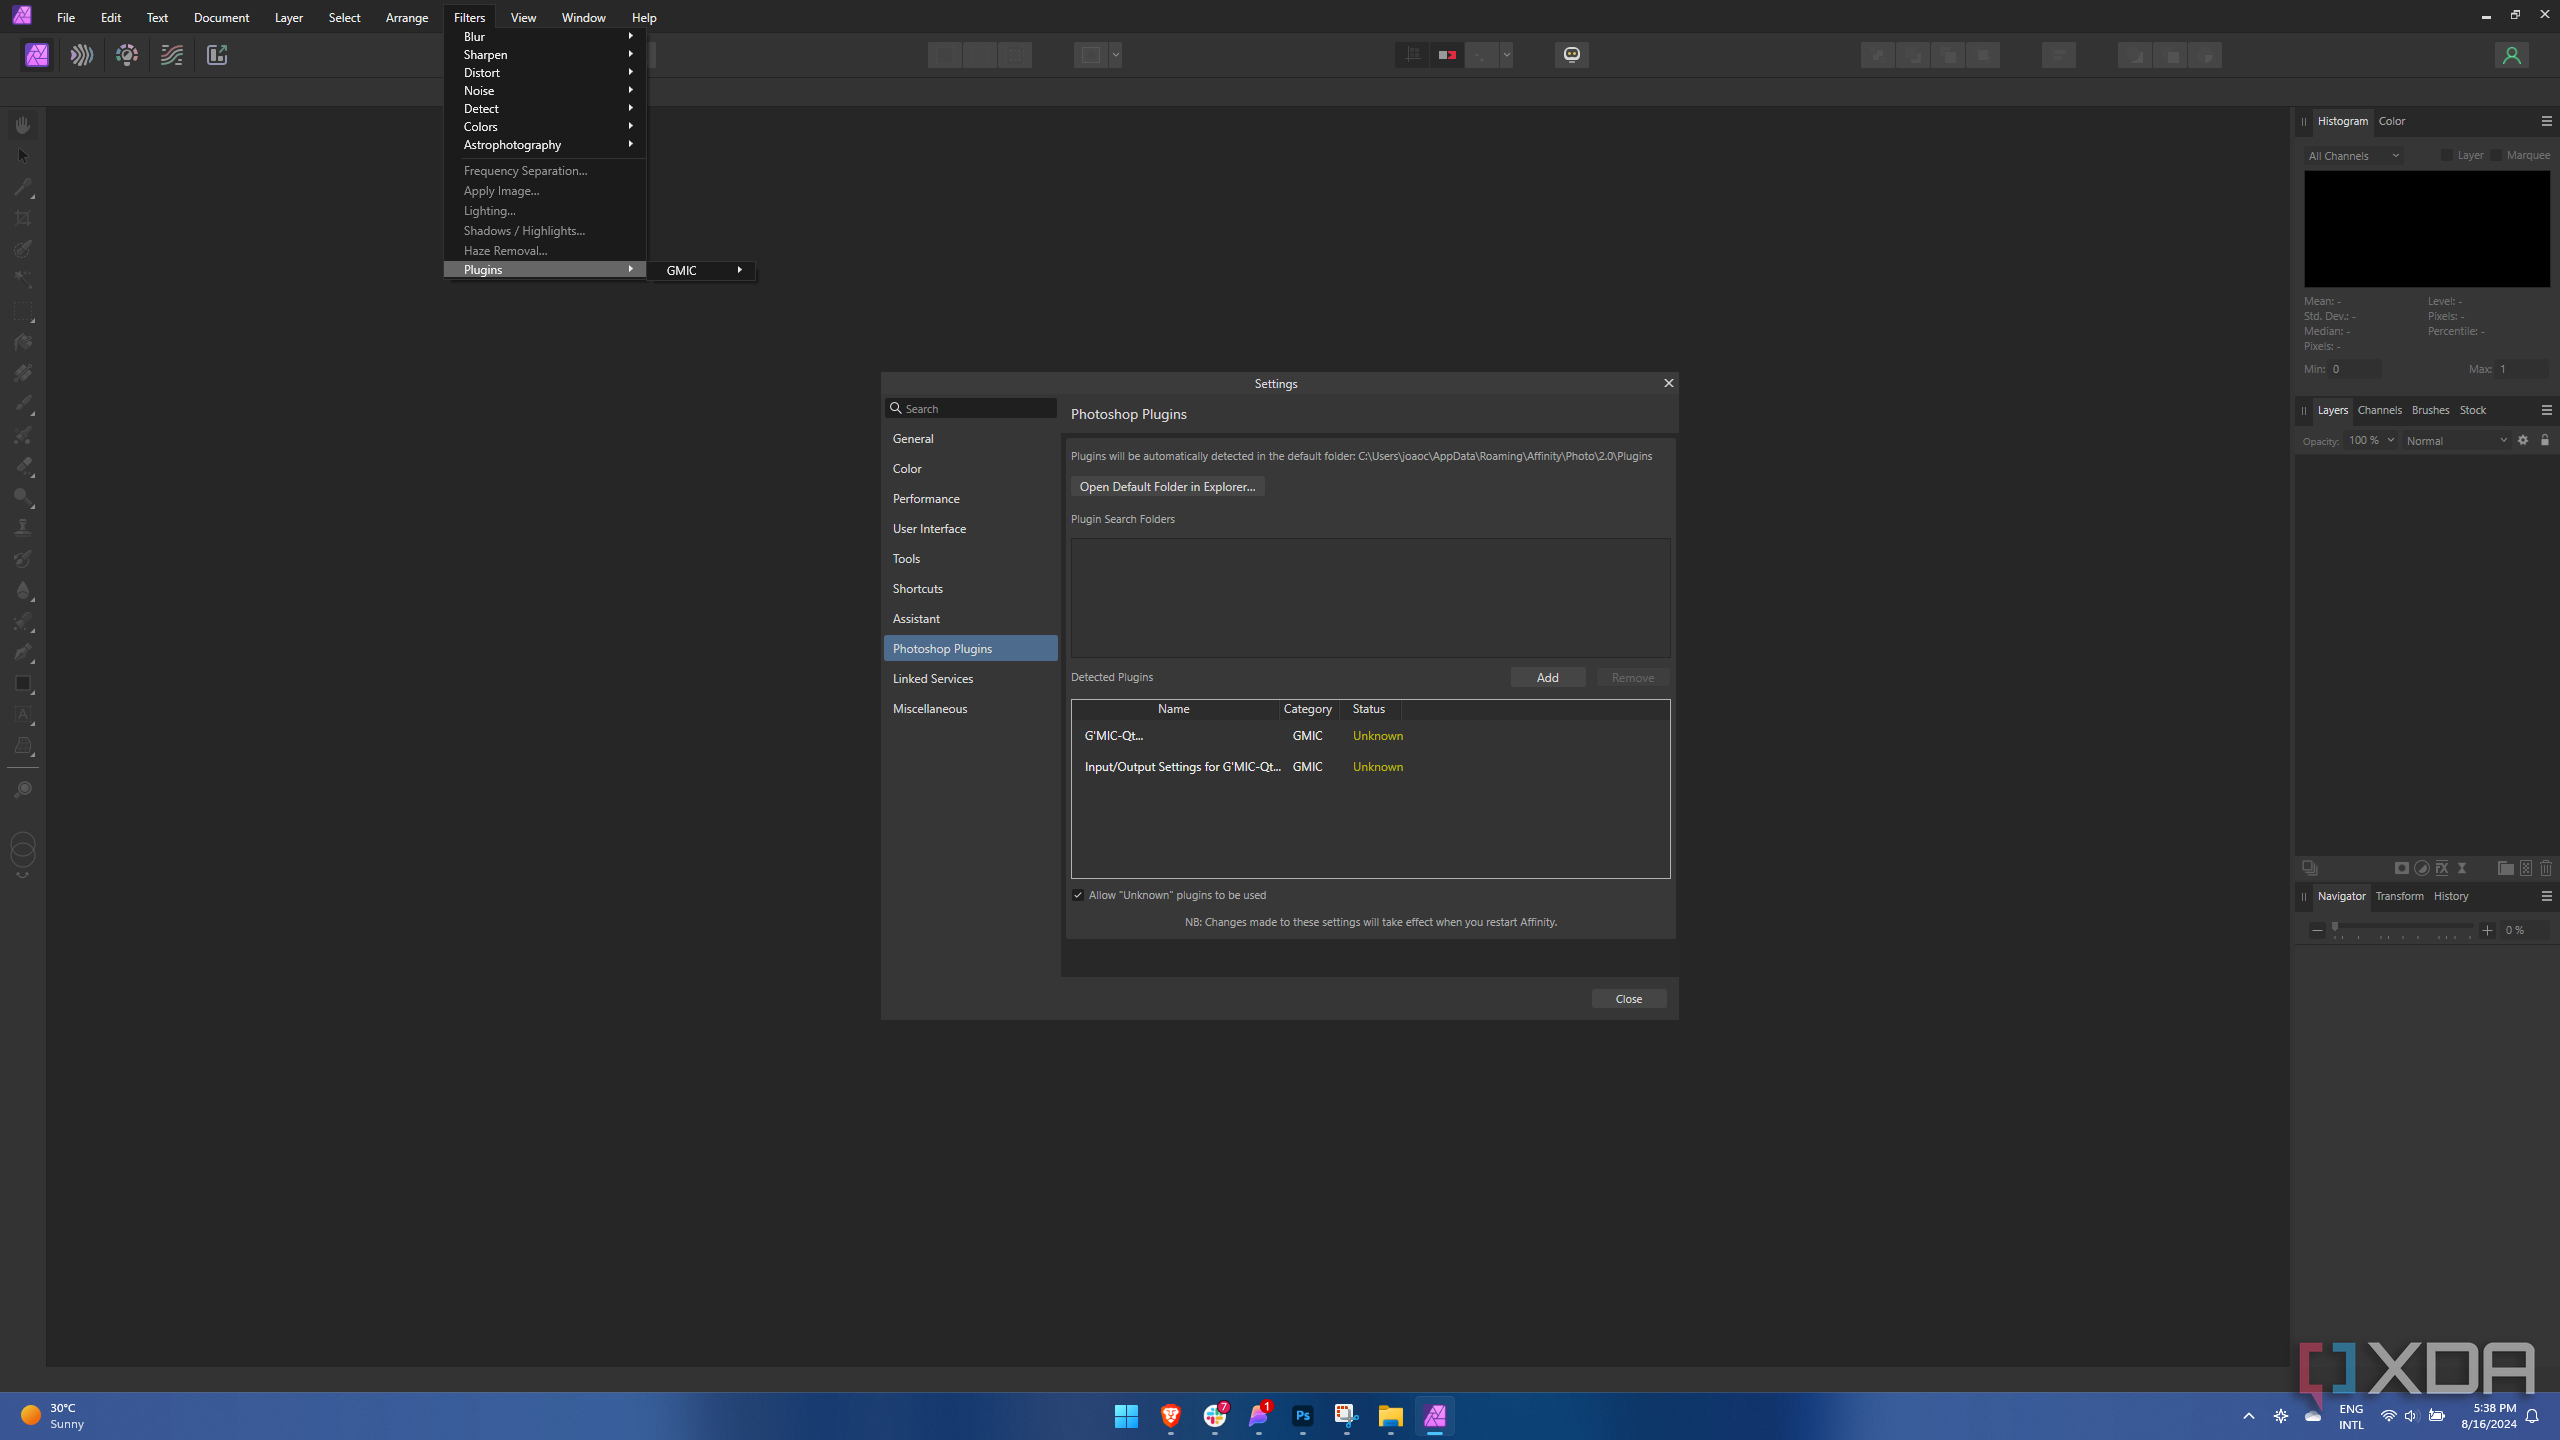
Task: Expand the Colors filter submenu
Action: click(x=546, y=127)
